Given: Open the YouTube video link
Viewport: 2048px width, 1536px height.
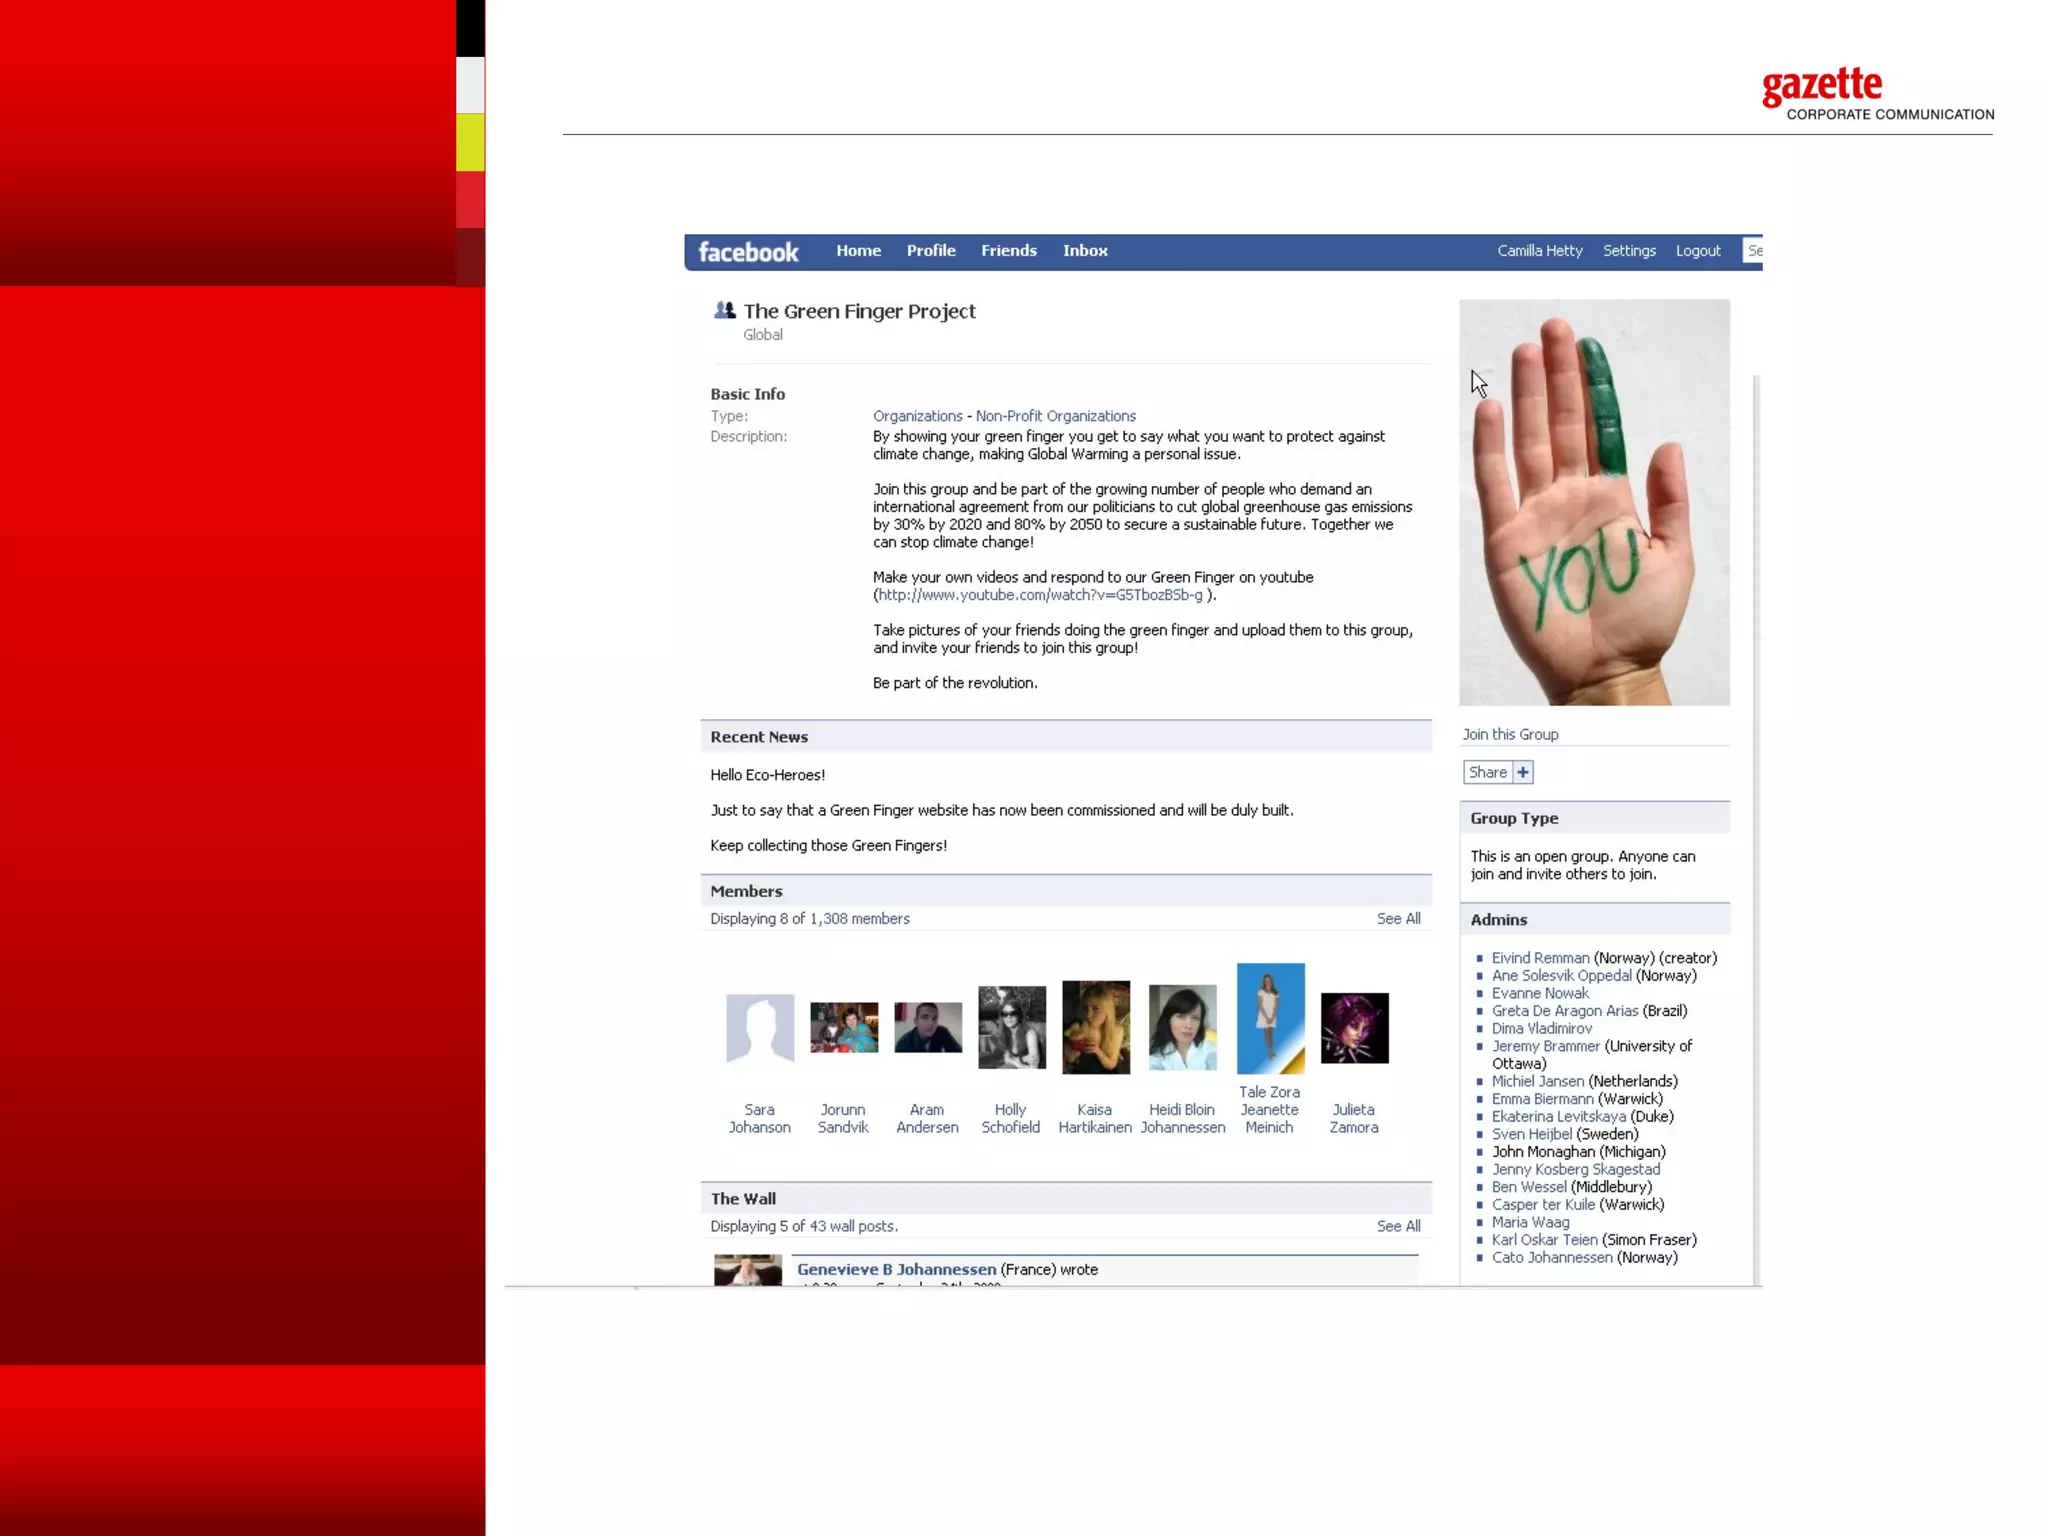Looking at the screenshot, I should (1040, 595).
